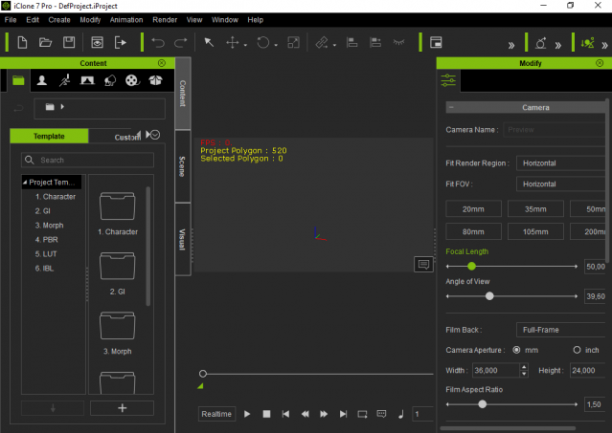This screenshot has width=612, height=433.
Task: Open the Animation menu
Action: tap(126, 20)
